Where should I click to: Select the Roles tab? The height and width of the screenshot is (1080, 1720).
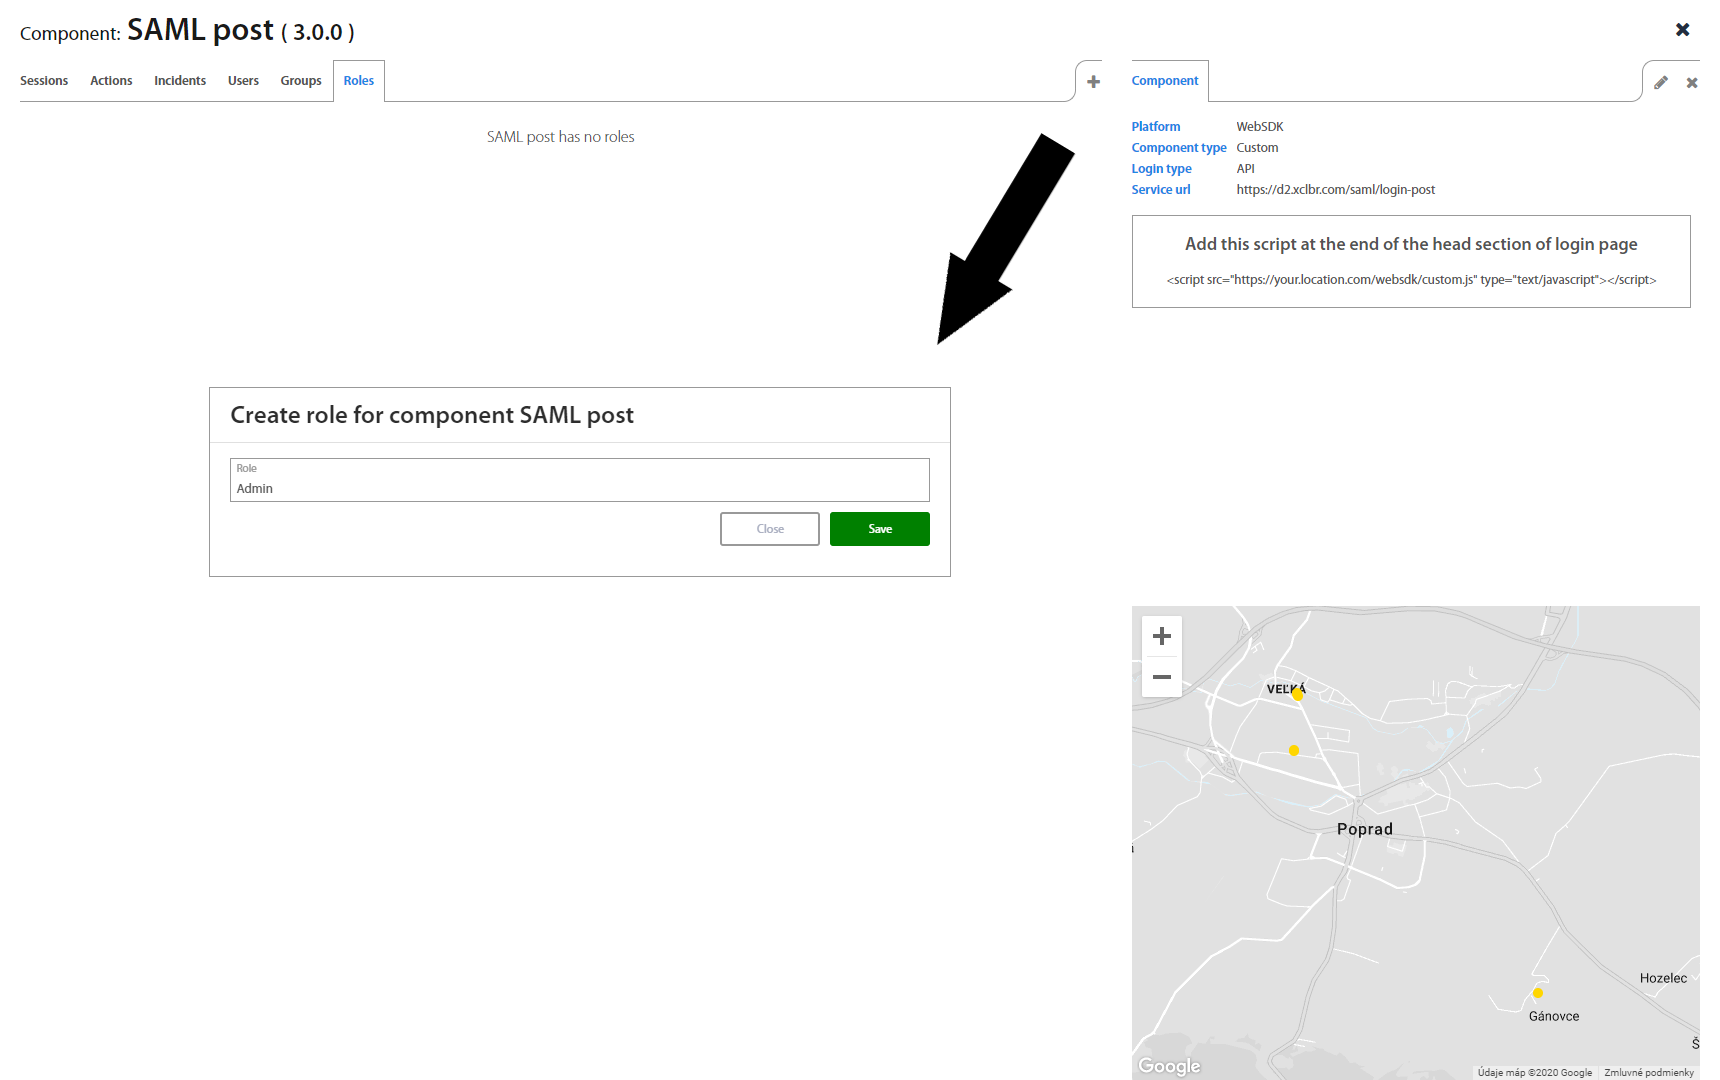tap(359, 81)
